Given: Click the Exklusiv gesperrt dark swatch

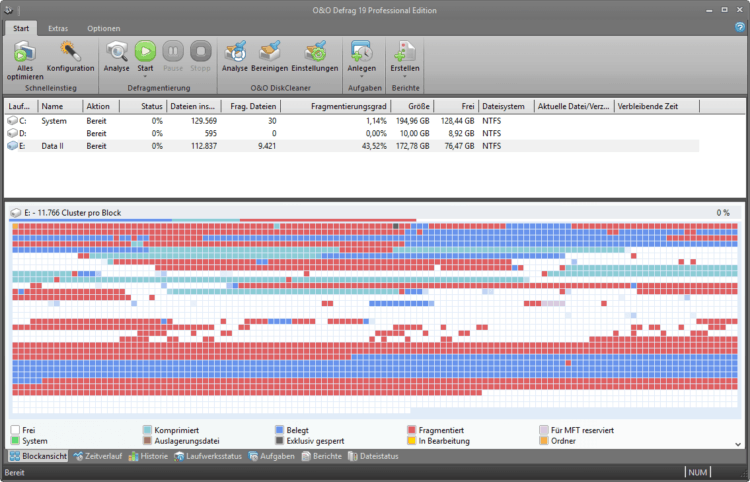Looking at the screenshot, I should pos(279,440).
